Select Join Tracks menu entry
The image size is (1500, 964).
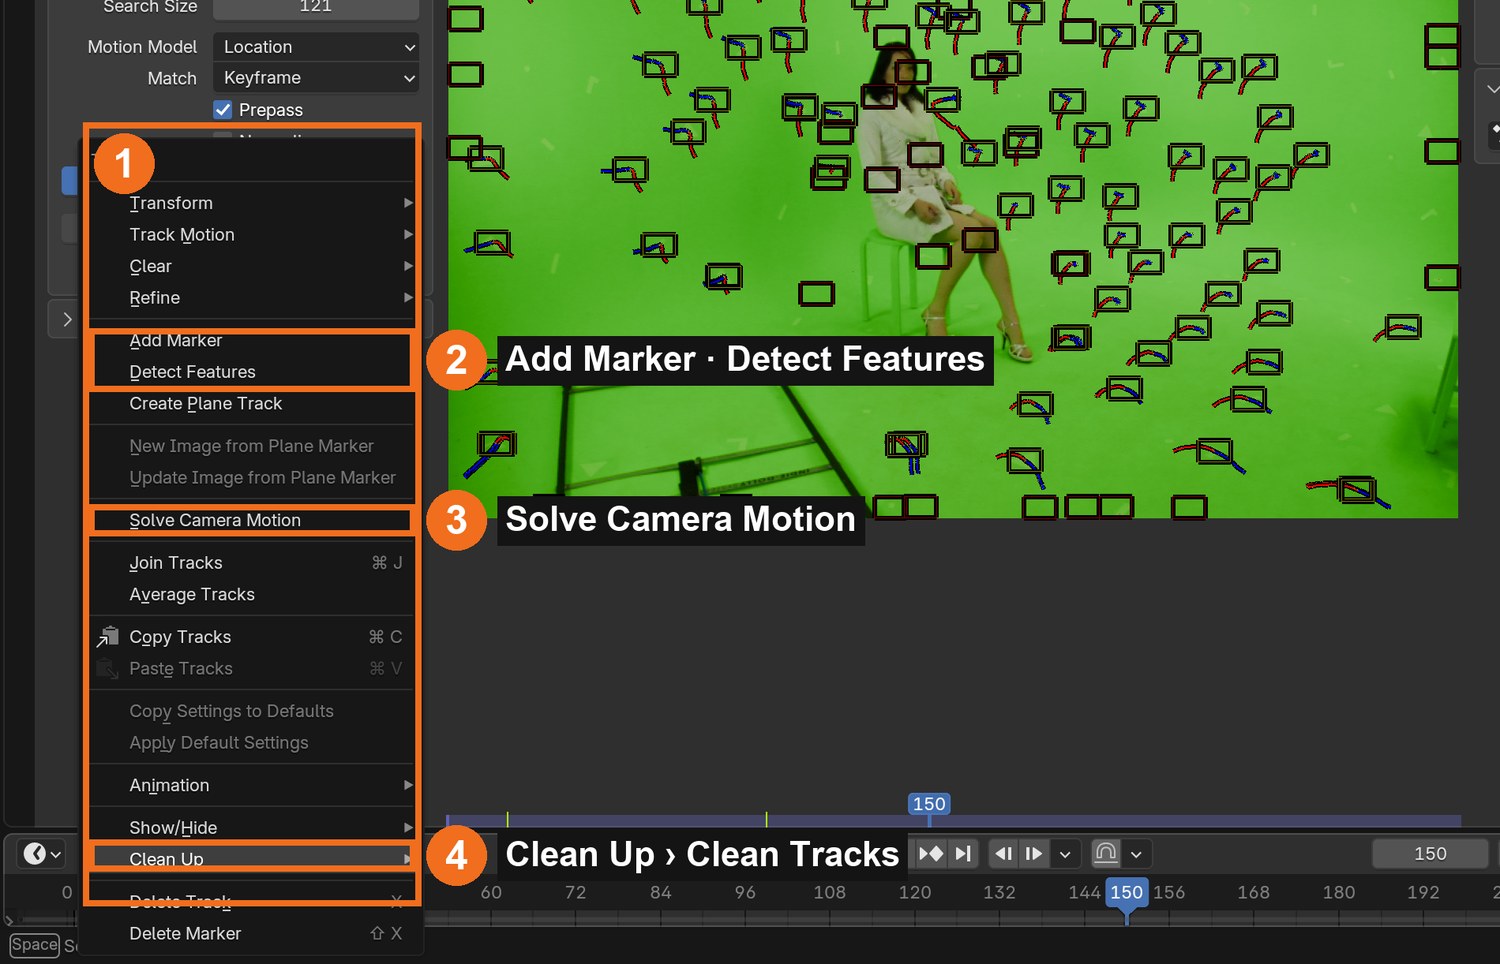[253, 563]
